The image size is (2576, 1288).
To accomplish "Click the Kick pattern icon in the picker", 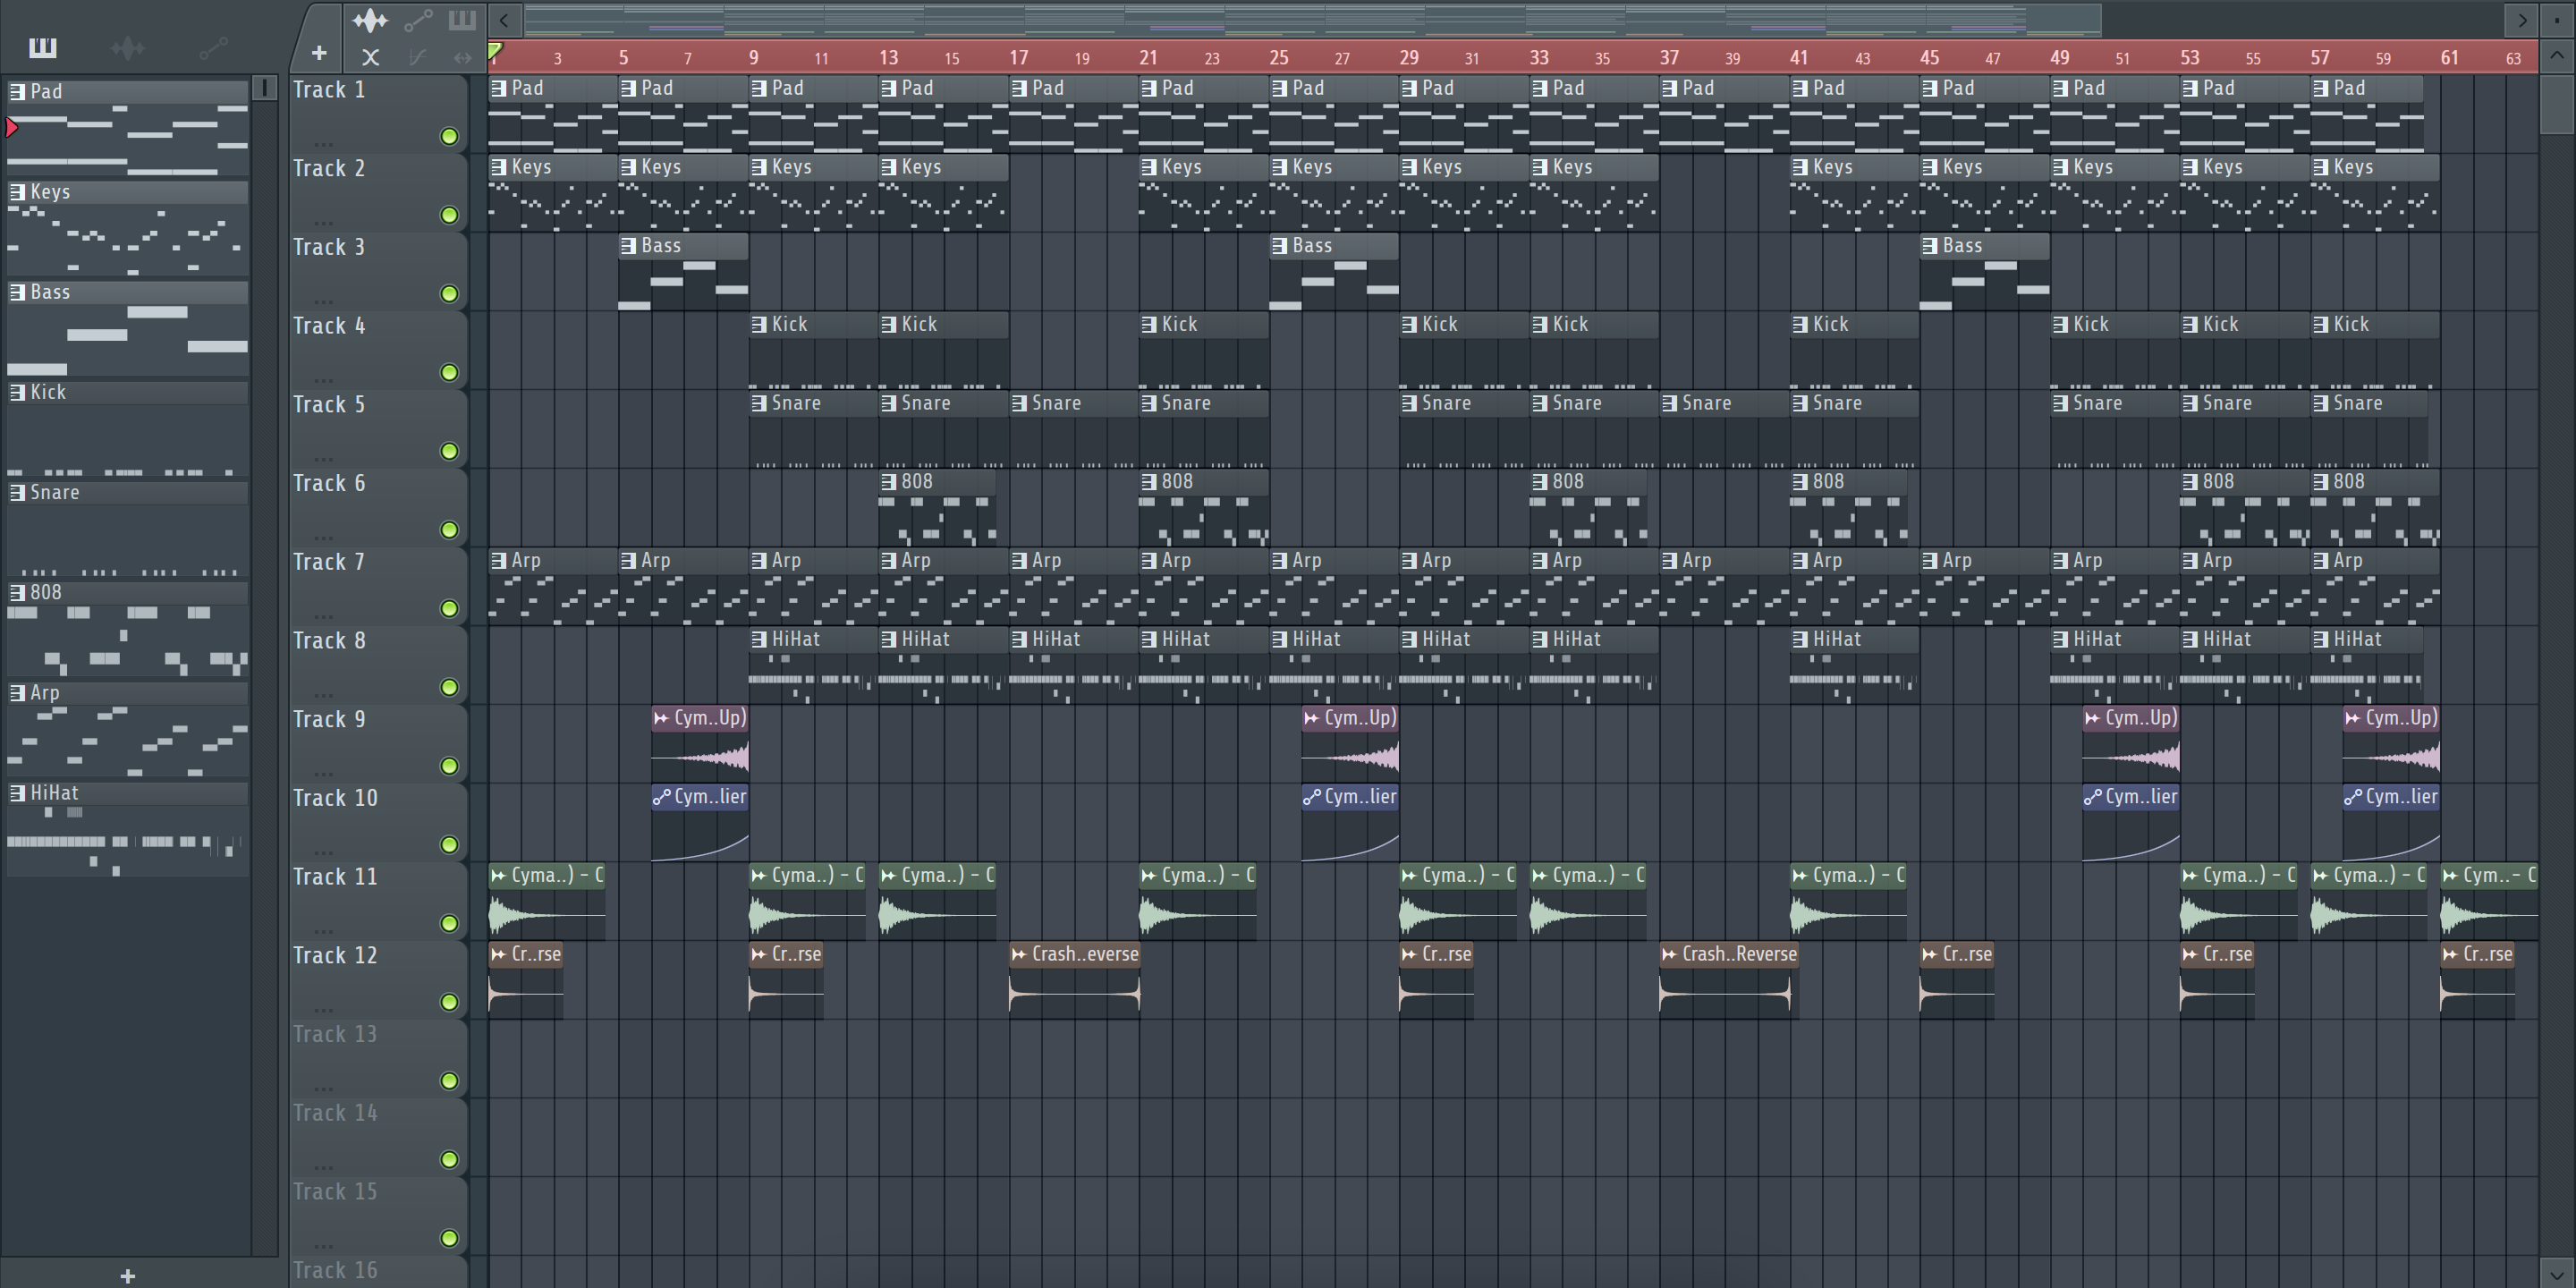I will click(x=17, y=392).
